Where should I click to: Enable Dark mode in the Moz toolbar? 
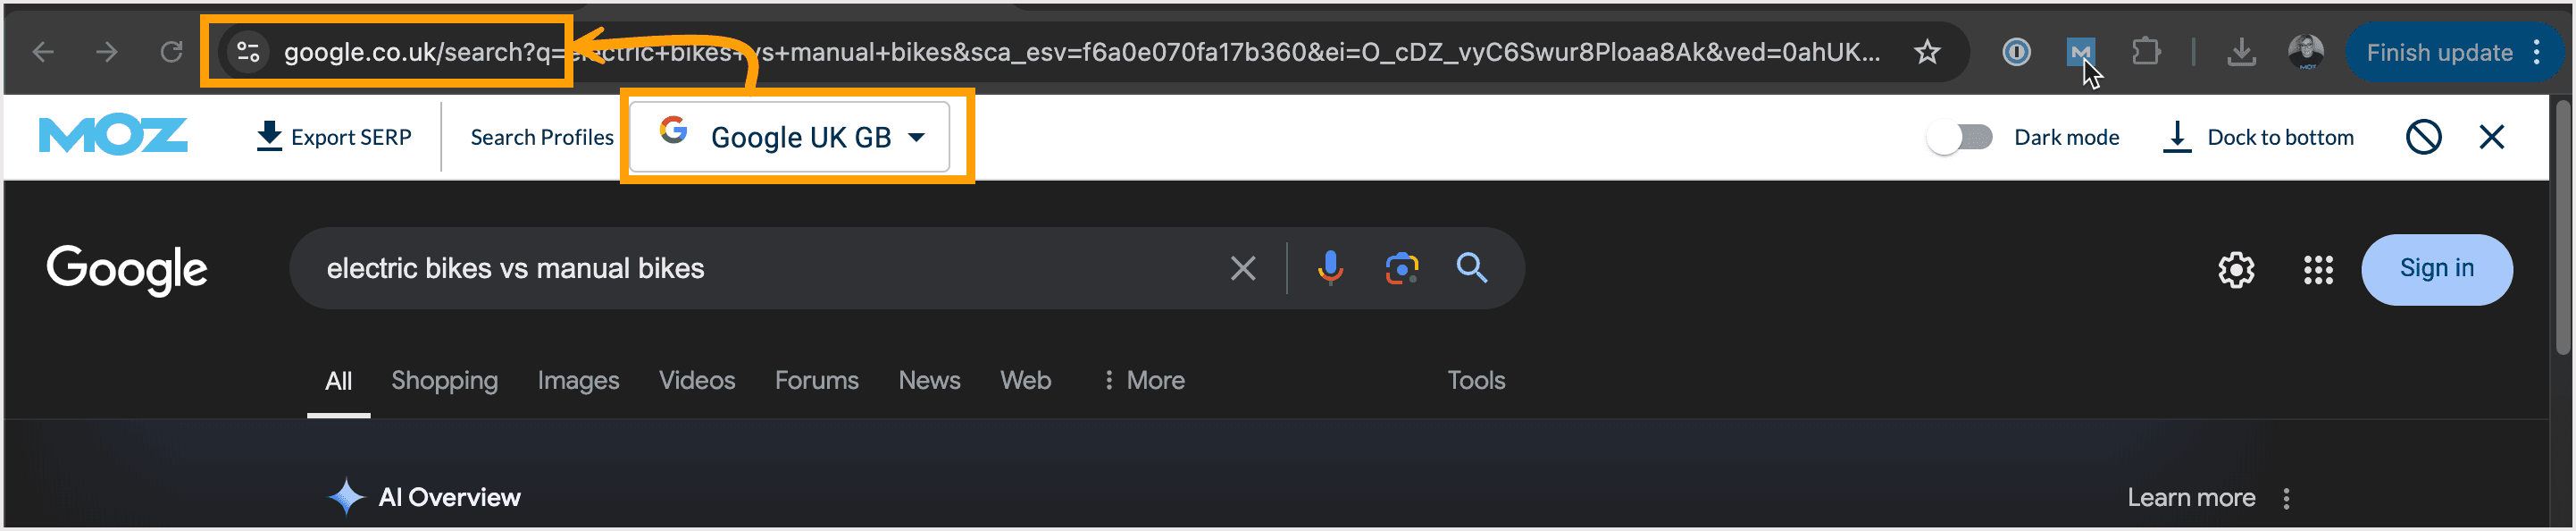(x=1958, y=137)
